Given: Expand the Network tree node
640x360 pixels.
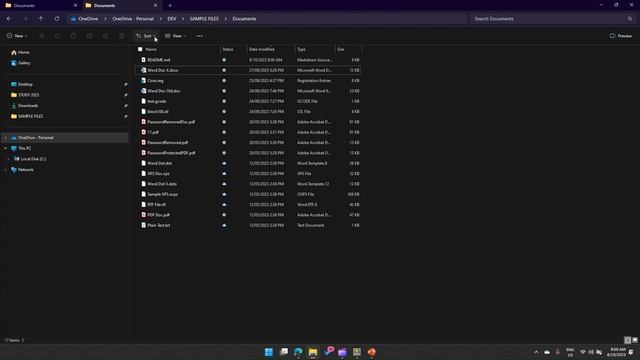Looking at the screenshot, I should (x=6, y=169).
